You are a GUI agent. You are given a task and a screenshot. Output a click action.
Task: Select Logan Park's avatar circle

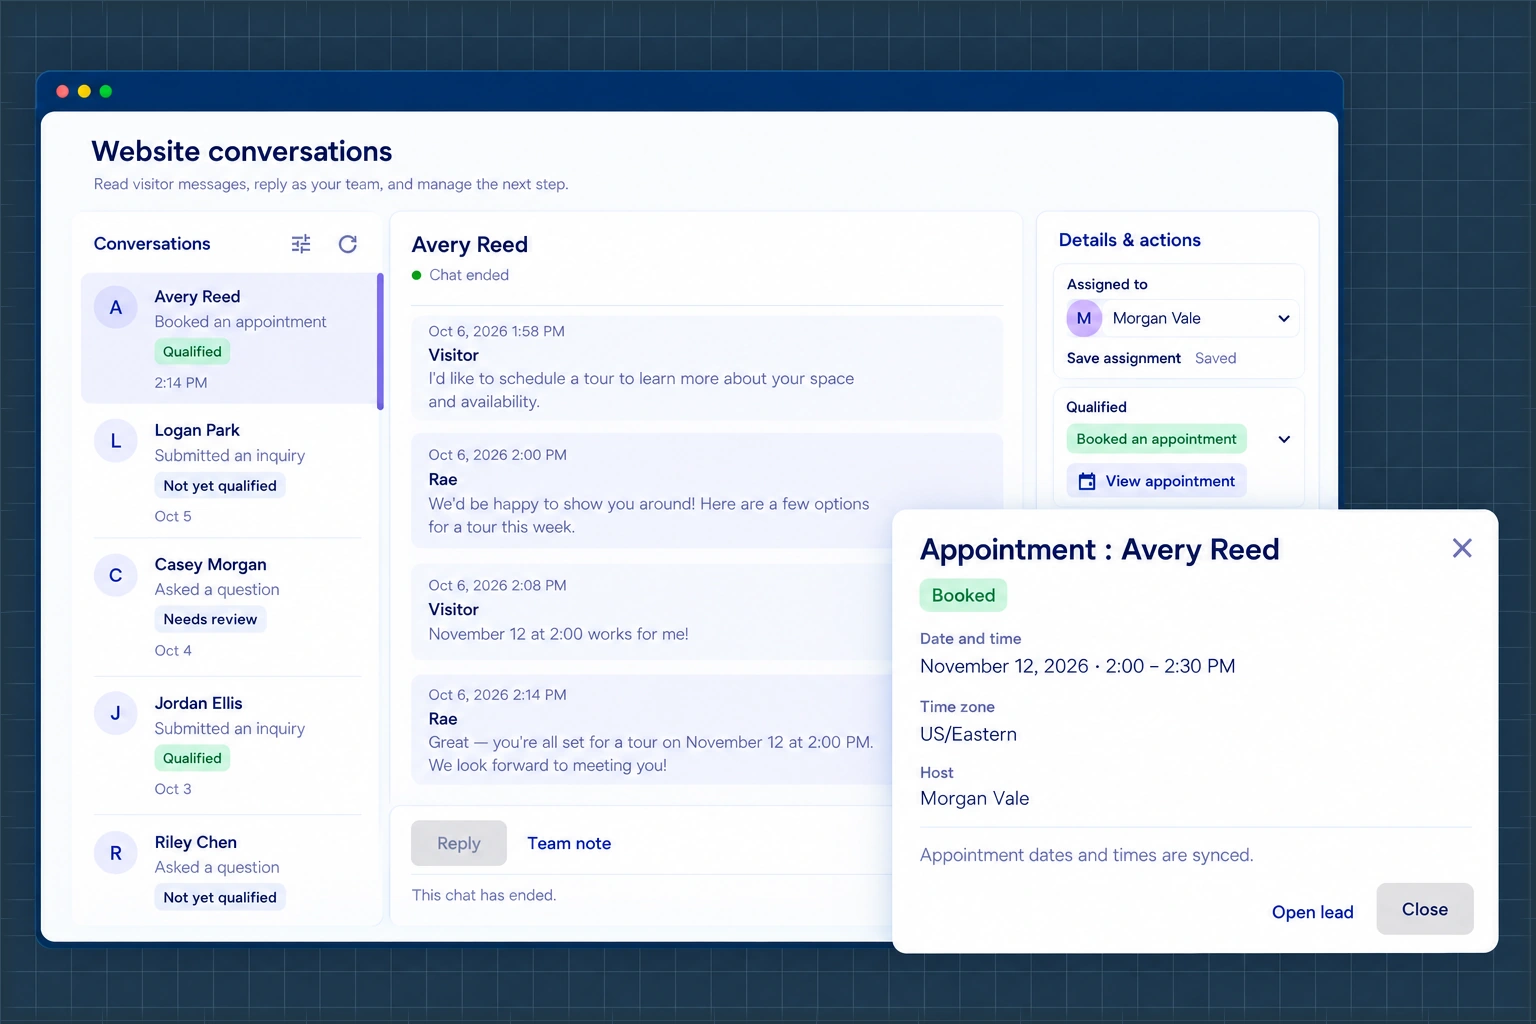(116, 441)
